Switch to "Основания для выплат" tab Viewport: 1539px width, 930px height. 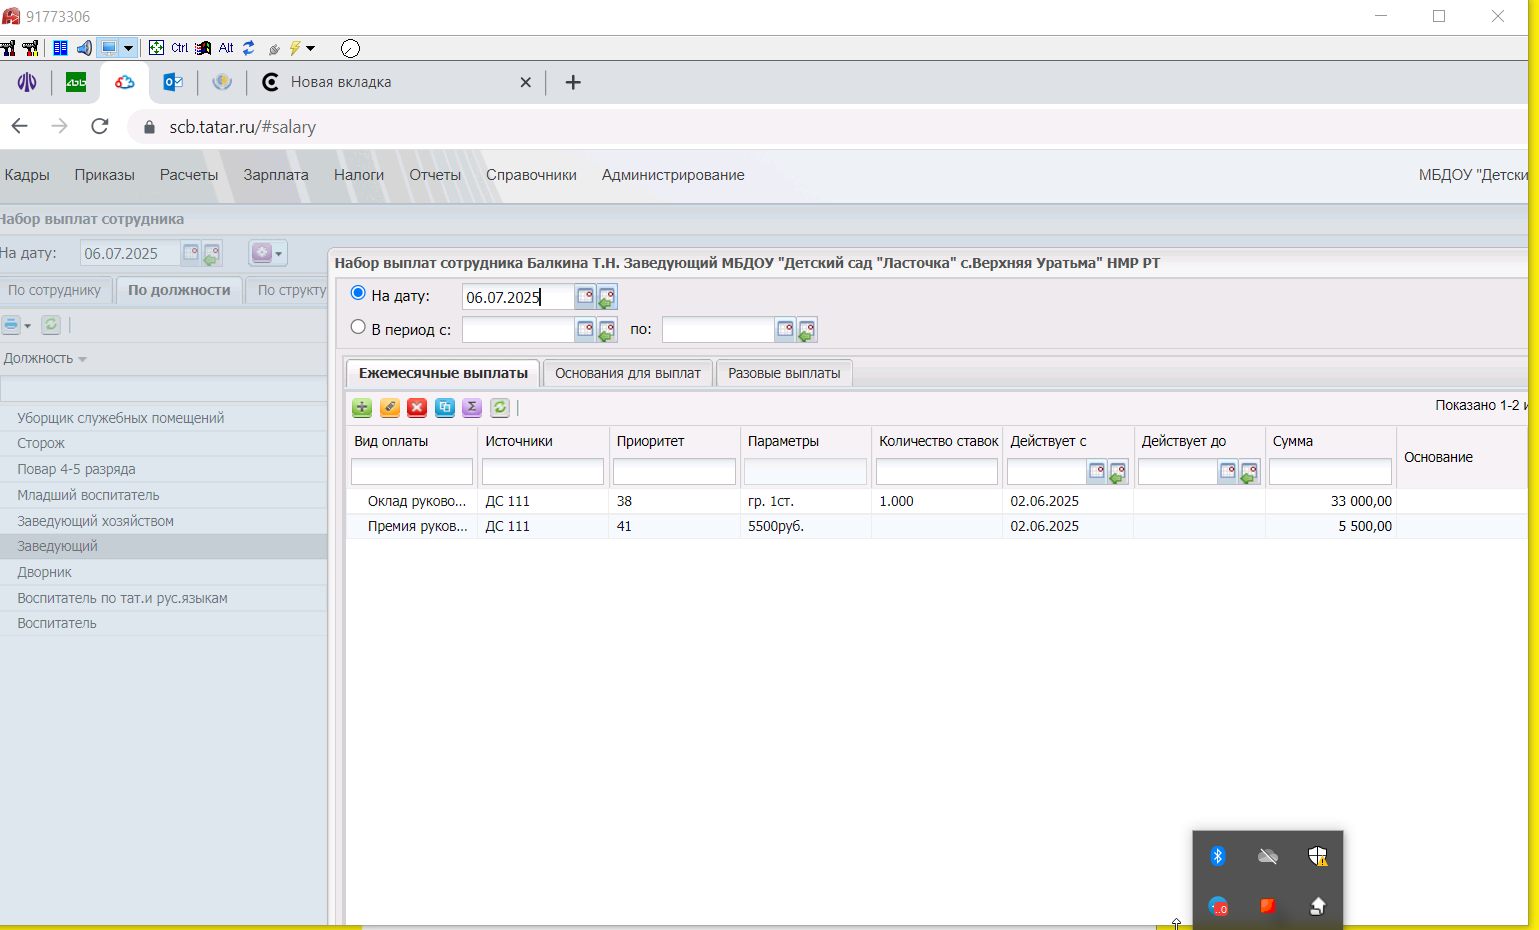coord(628,373)
